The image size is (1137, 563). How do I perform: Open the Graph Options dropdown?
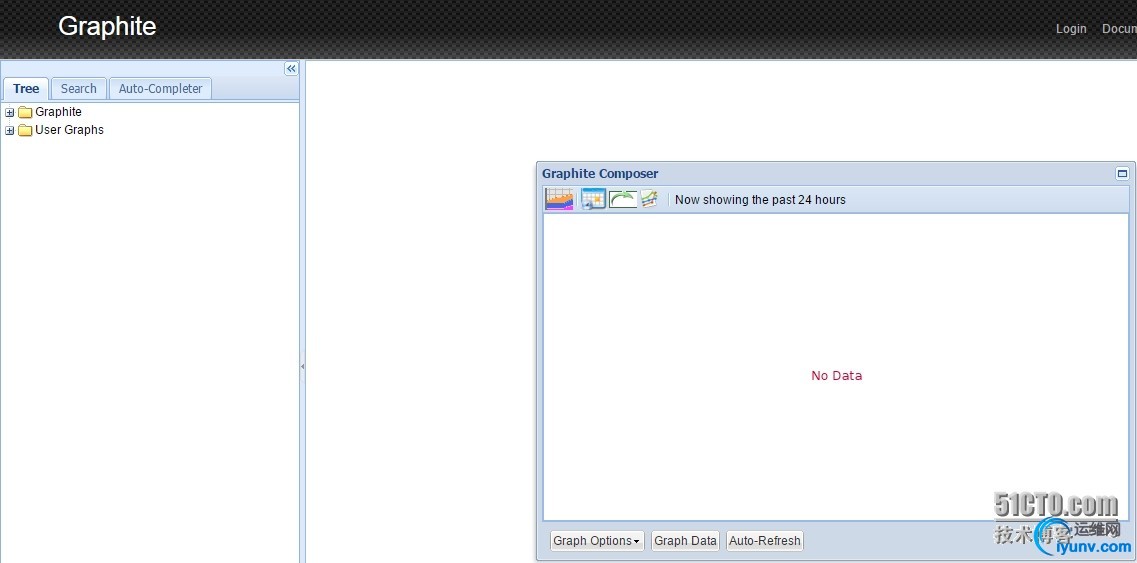[597, 541]
